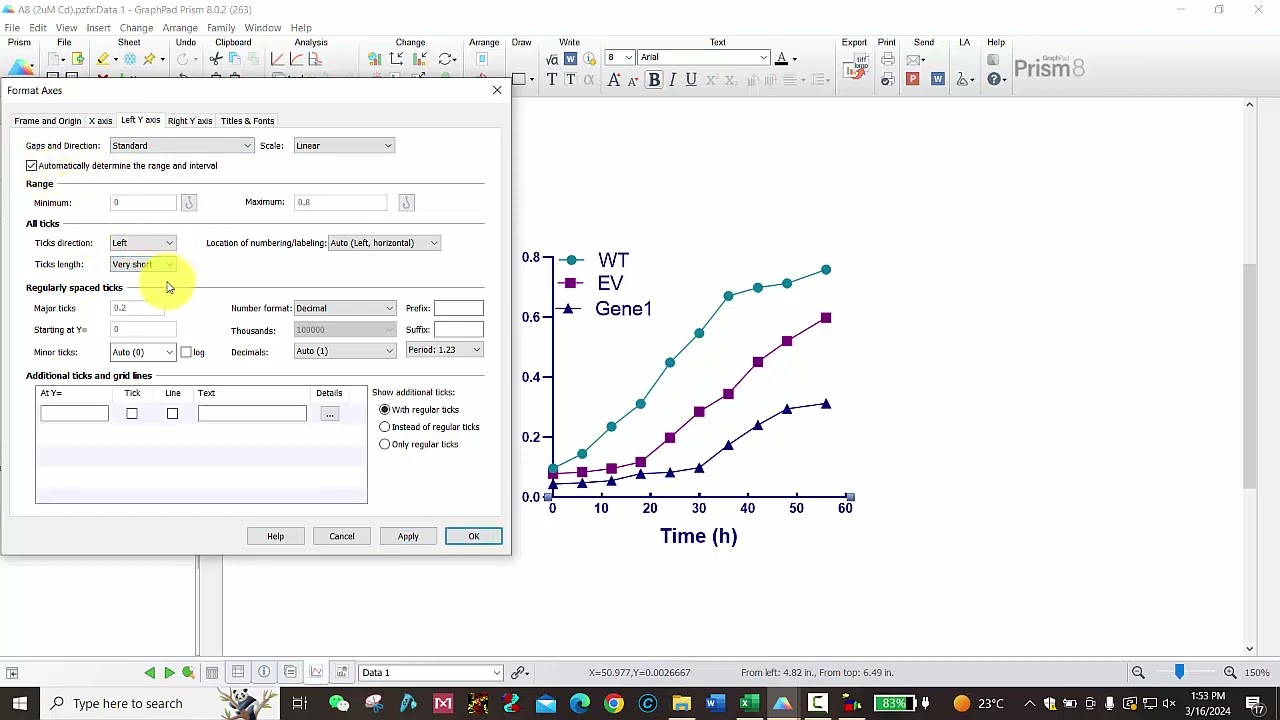Screen dimensions: 1280x720
Task: Click the green back arrow in navigation bar
Action: pyautogui.click(x=150, y=673)
